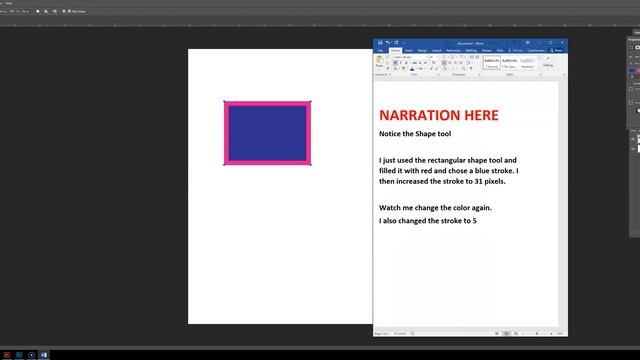This screenshot has width=640, height=360.
Task: Click the circular icon in the taskbar
Action: tap(31, 355)
